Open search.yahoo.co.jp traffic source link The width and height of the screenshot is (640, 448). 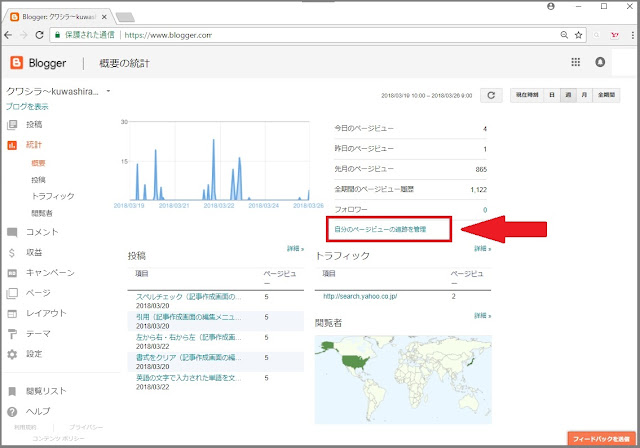360,297
